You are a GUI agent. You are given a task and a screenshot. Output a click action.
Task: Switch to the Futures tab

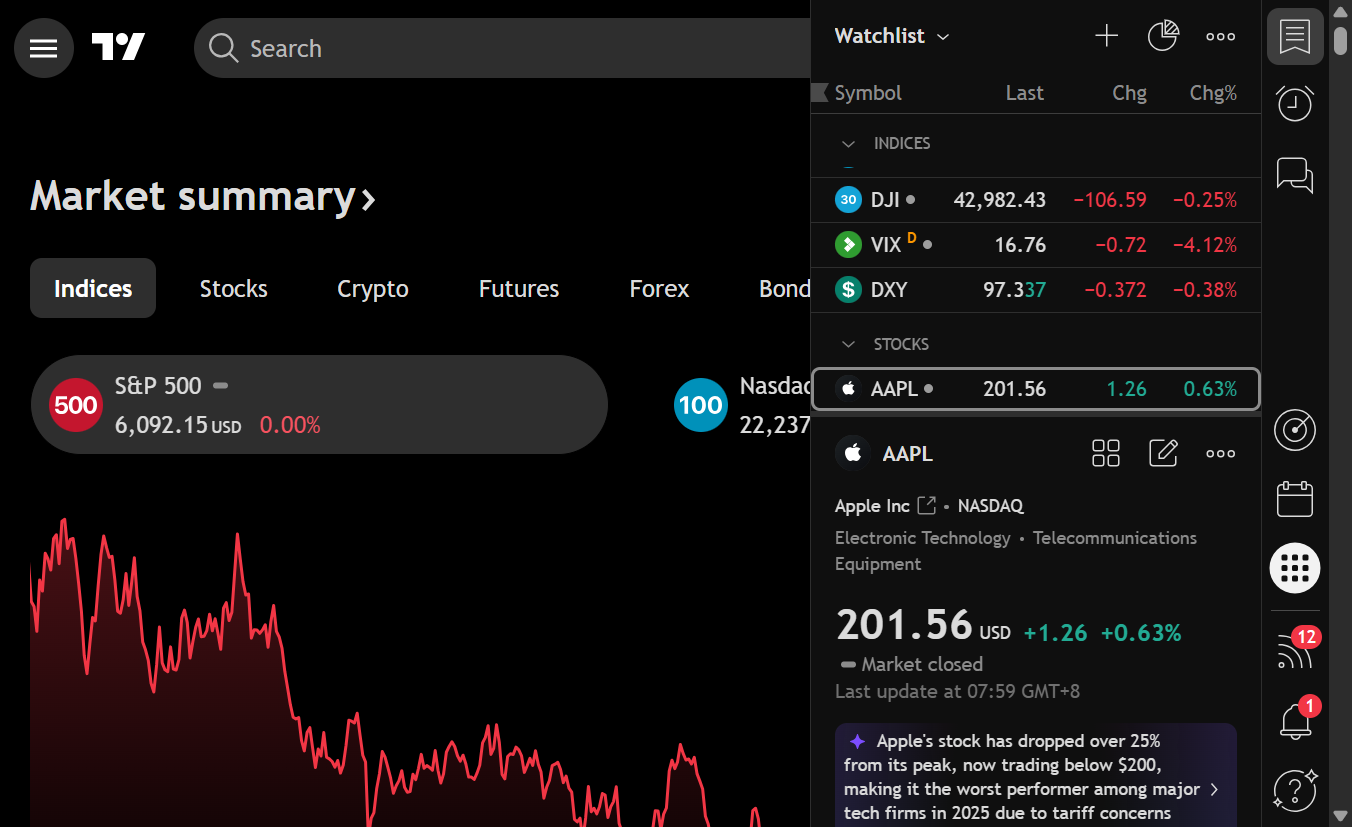pyautogui.click(x=519, y=288)
